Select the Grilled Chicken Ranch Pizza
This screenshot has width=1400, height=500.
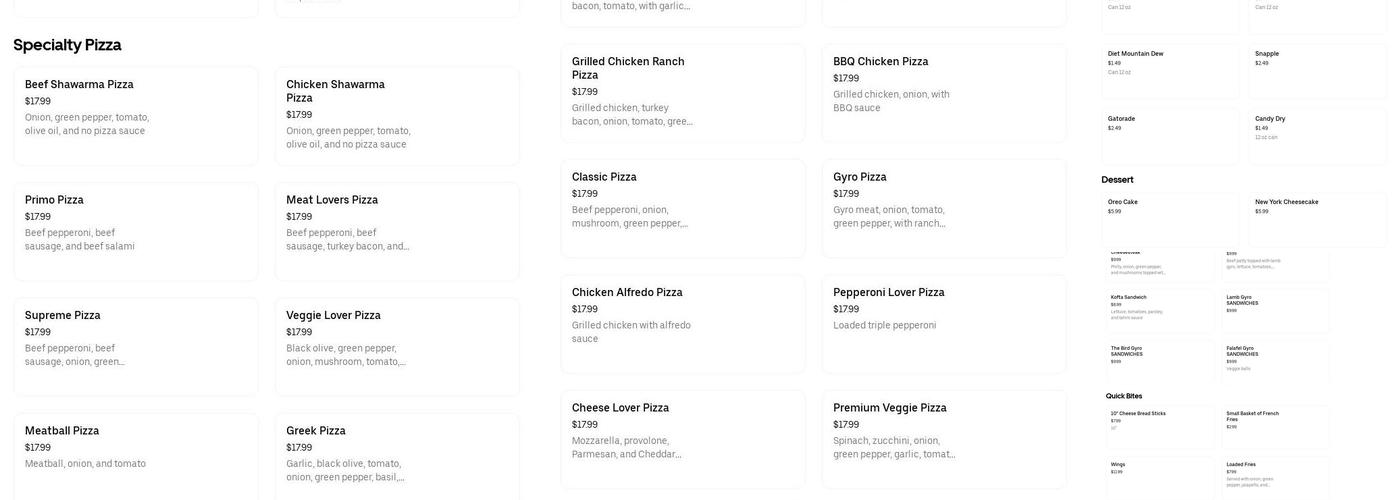pyautogui.click(x=683, y=92)
